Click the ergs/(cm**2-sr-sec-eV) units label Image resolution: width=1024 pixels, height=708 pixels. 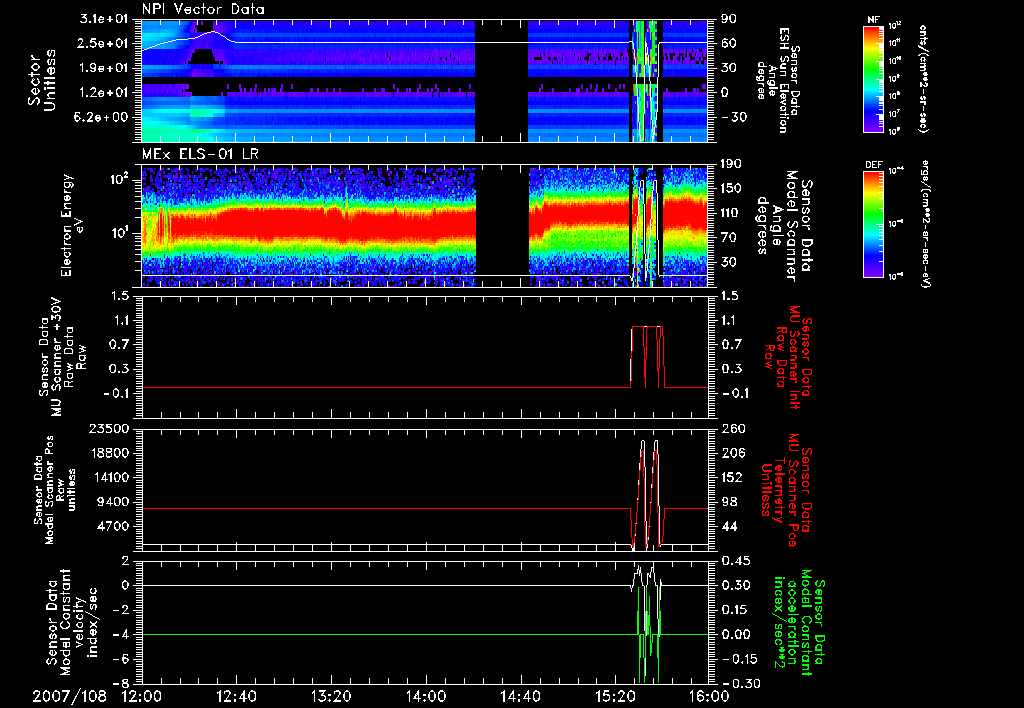pos(925,223)
